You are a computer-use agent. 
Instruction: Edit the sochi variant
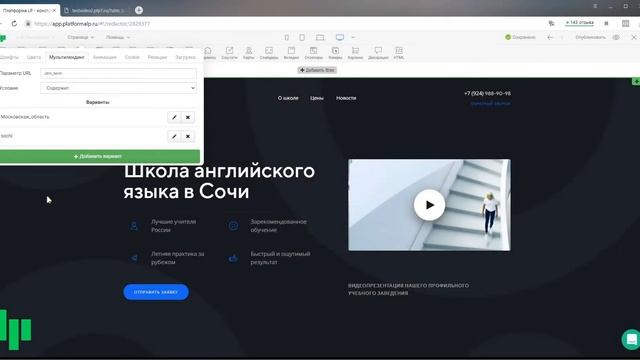click(x=174, y=136)
